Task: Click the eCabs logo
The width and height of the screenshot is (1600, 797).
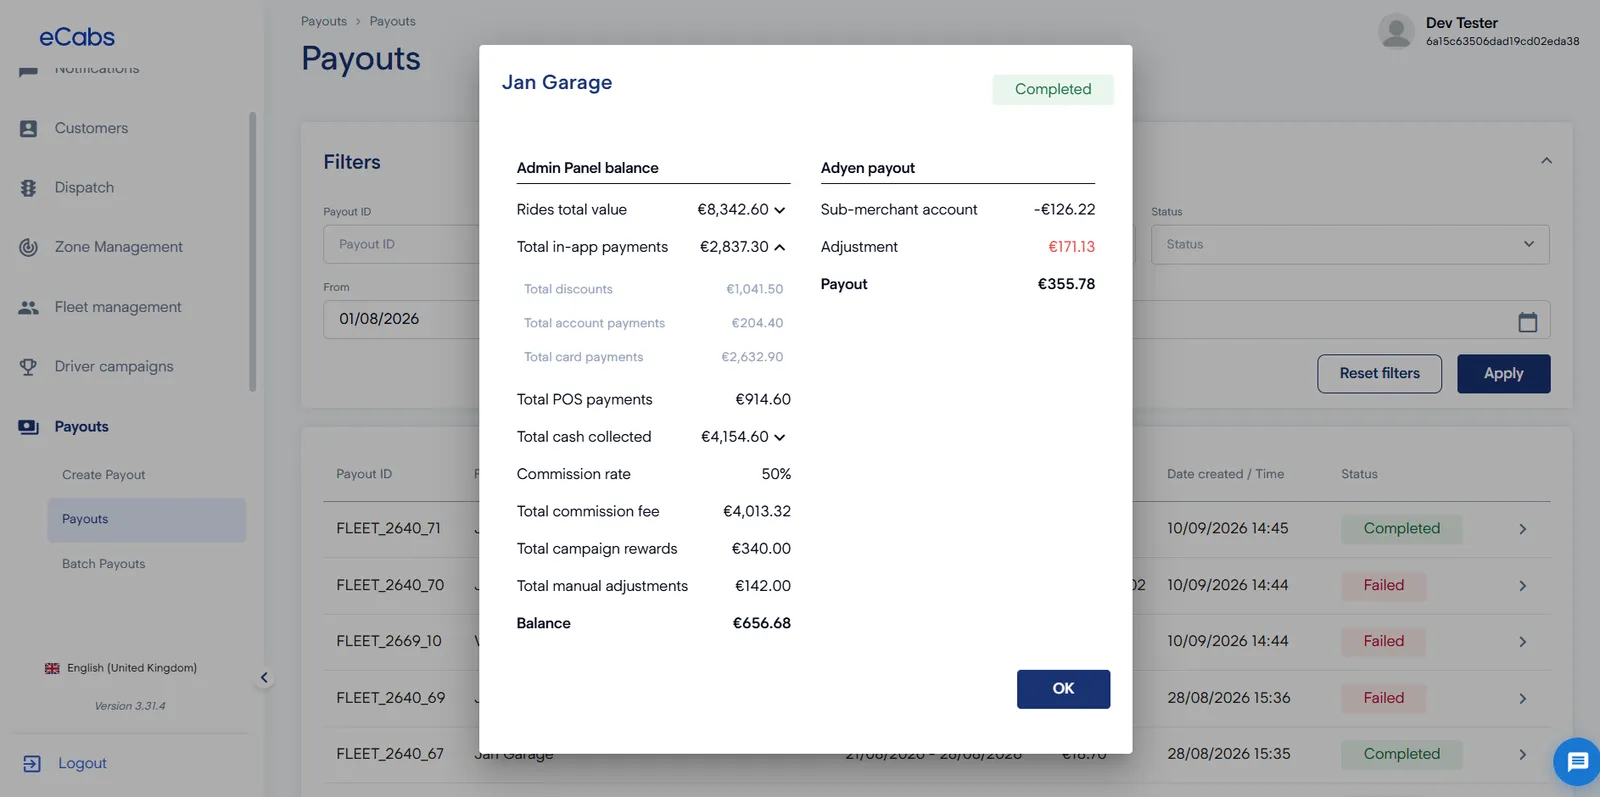Action: click(x=77, y=37)
